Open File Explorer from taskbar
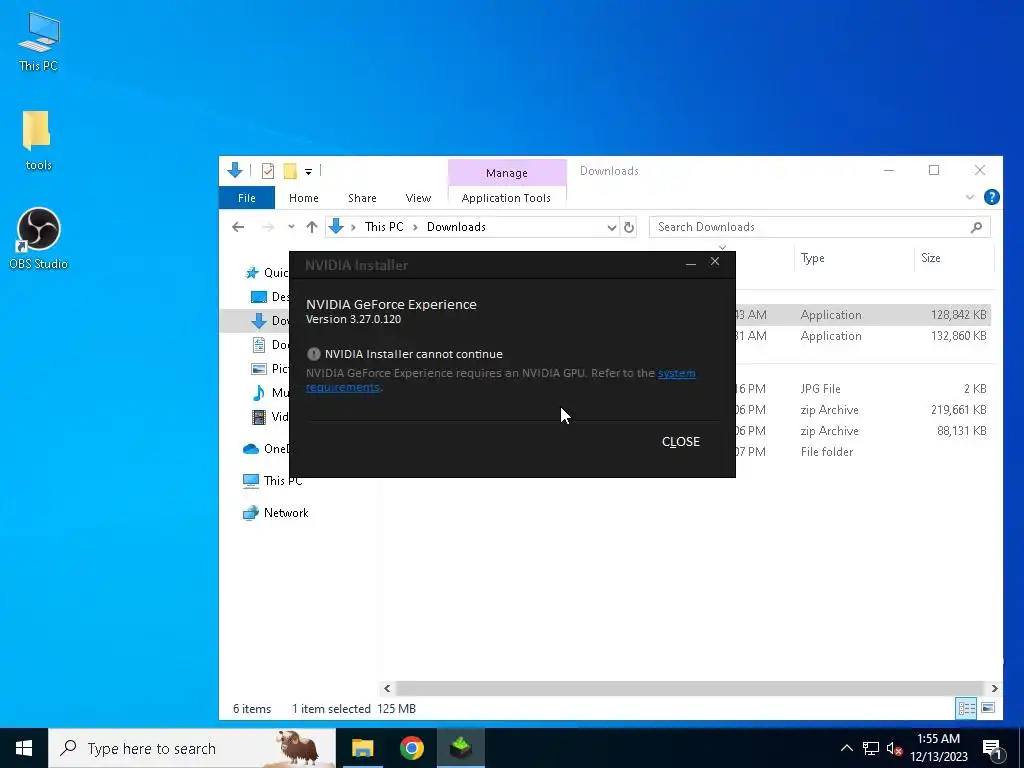The height and width of the screenshot is (768, 1024). coord(362,748)
